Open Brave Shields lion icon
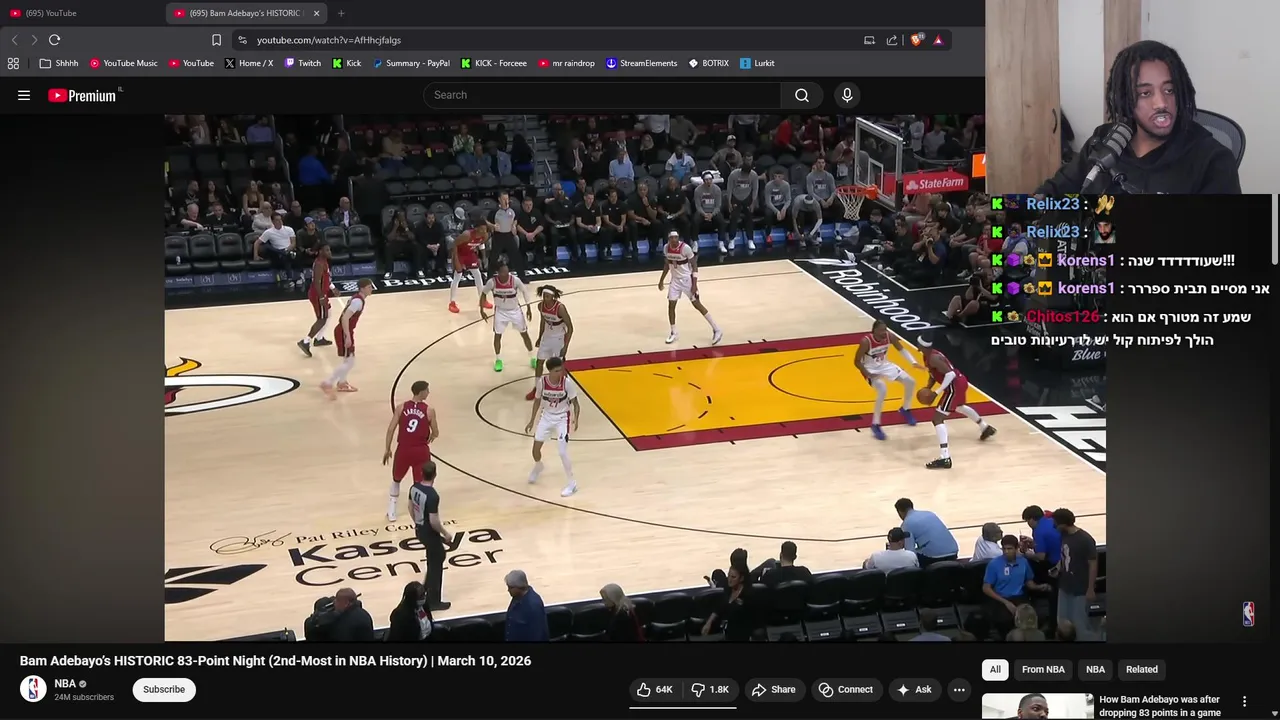Image resolution: width=1280 pixels, height=720 pixels. [916, 40]
